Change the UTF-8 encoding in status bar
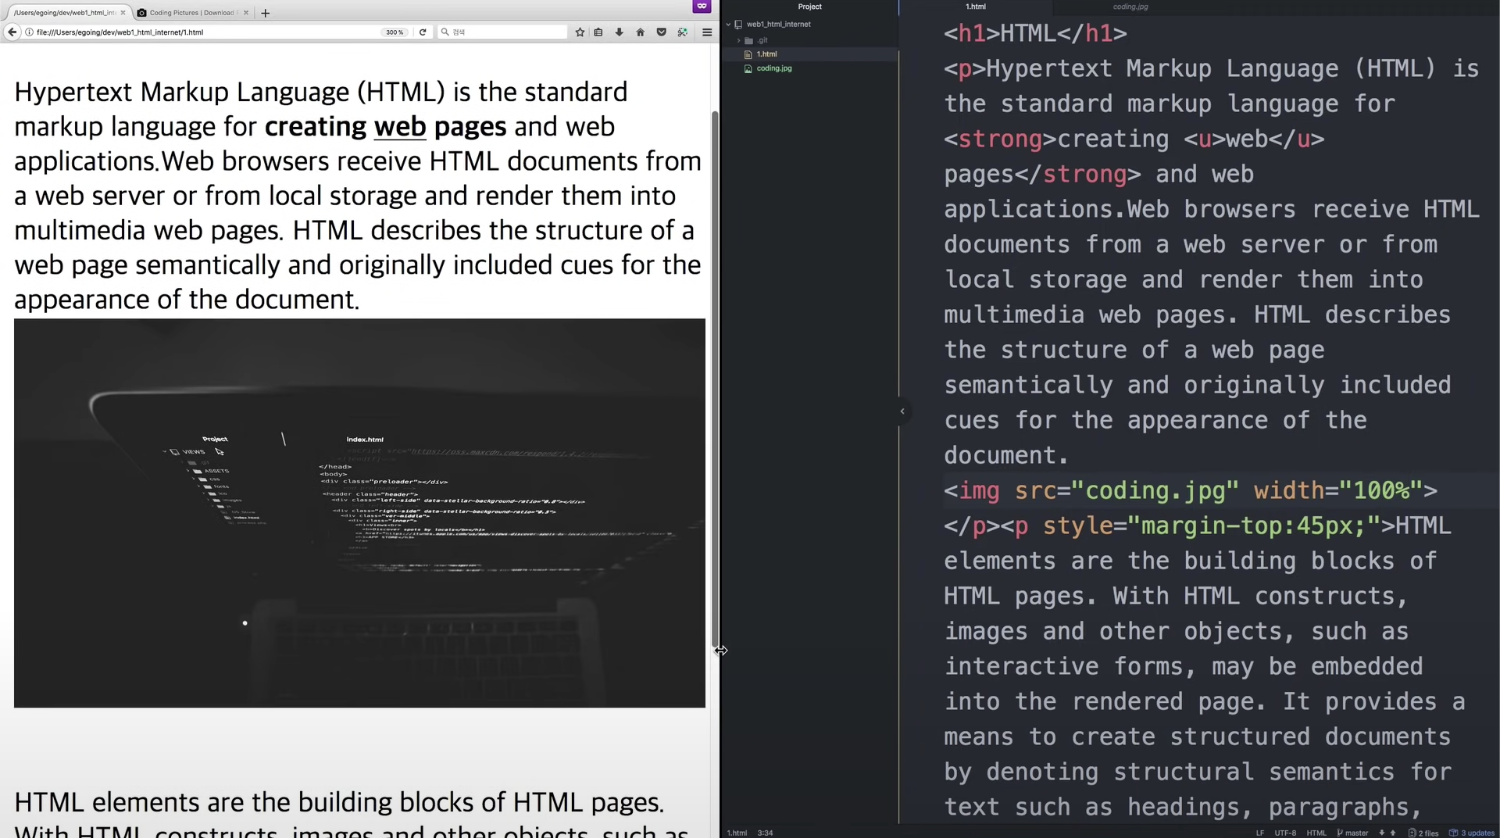 click(x=1285, y=832)
